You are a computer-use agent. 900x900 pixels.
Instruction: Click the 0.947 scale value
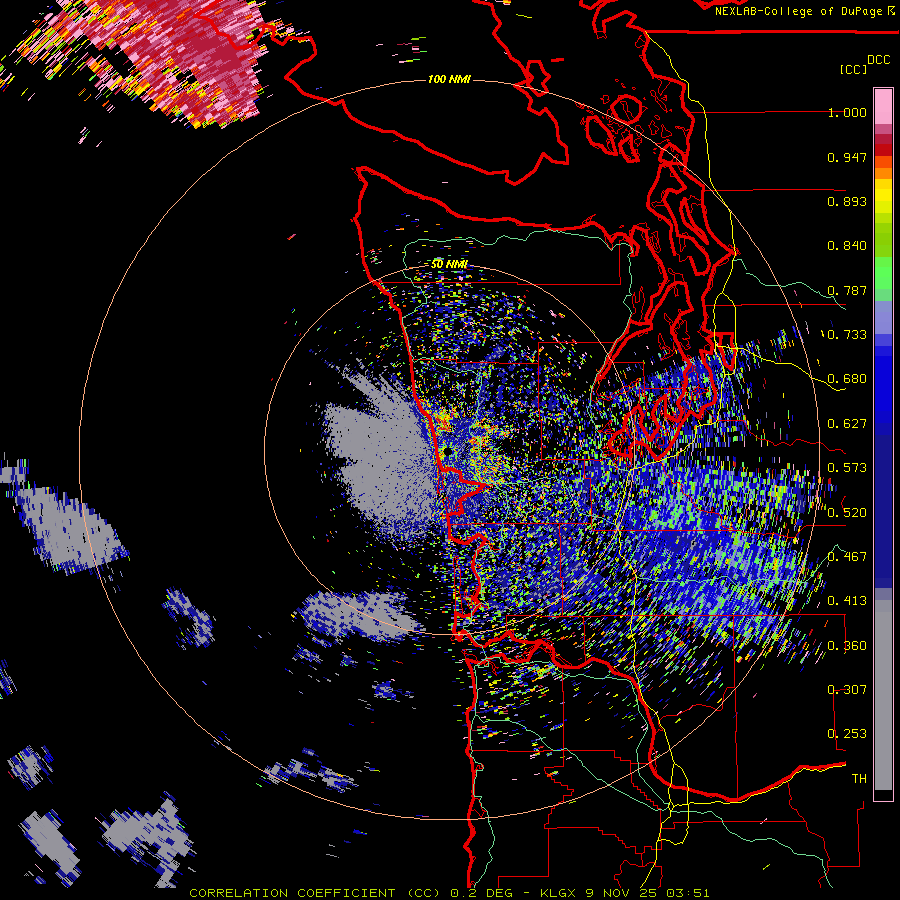(847, 157)
